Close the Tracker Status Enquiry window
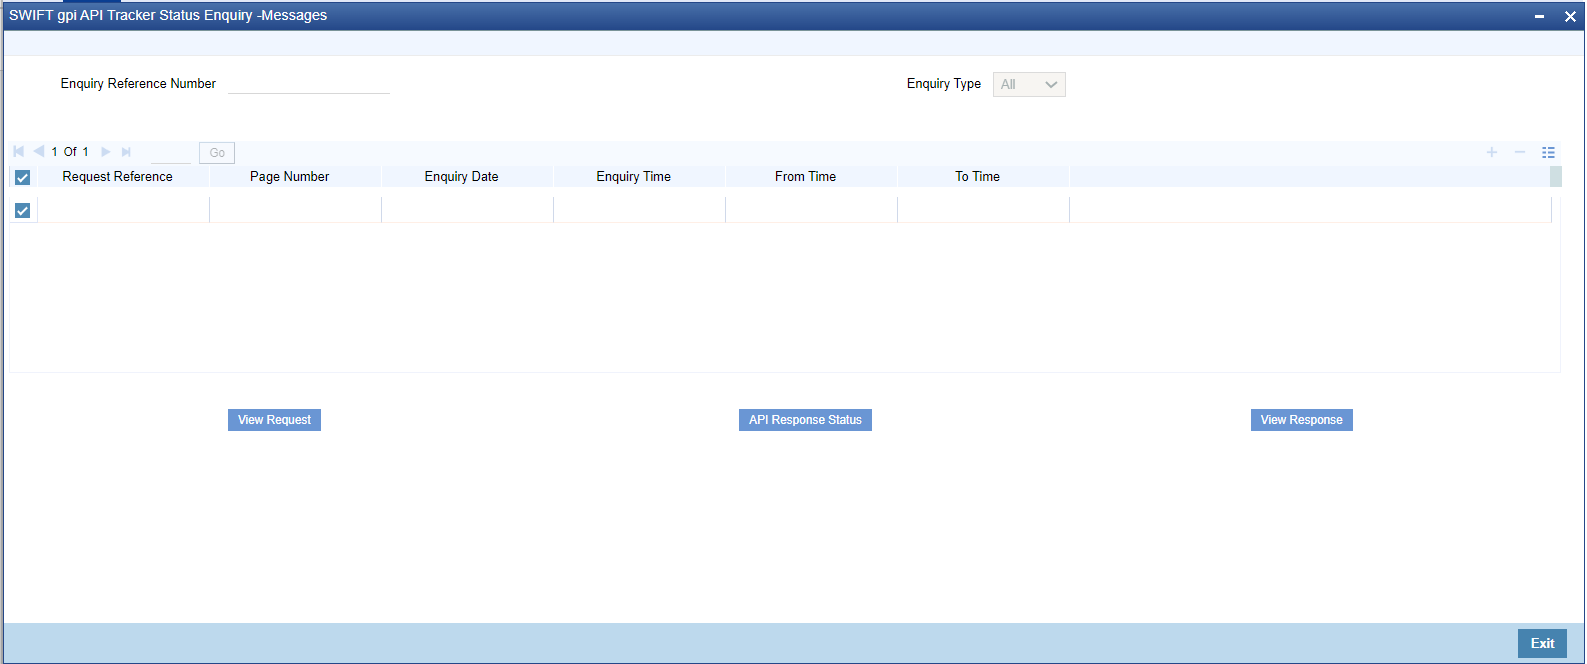This screenshot has height=664, width=1587. 1570,16
